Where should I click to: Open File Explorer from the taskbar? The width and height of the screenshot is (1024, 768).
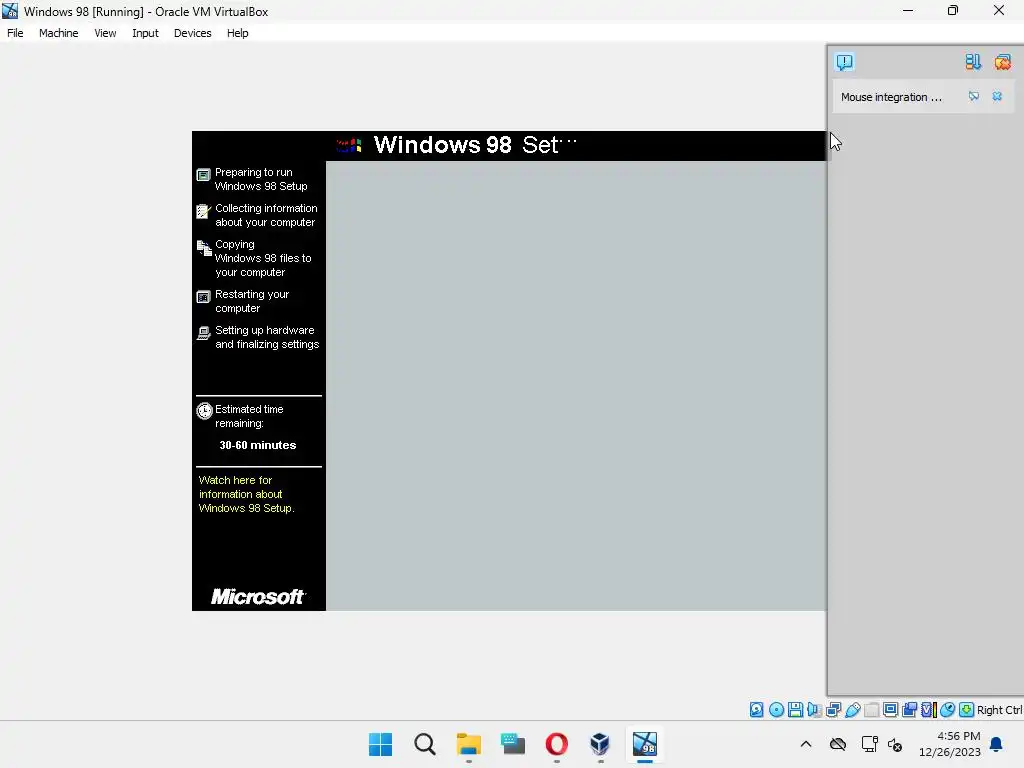tap(469, 744)
